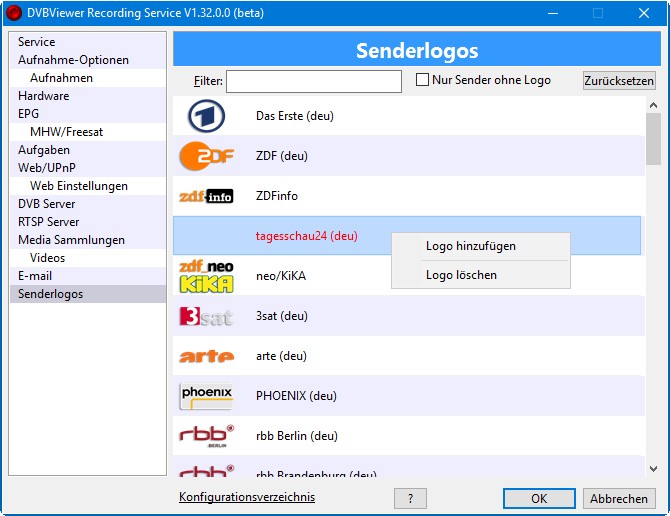Viewport: 670px width, 516px height.
Task: Click the ZDF orange logo
Action: [x=207, y=156]
